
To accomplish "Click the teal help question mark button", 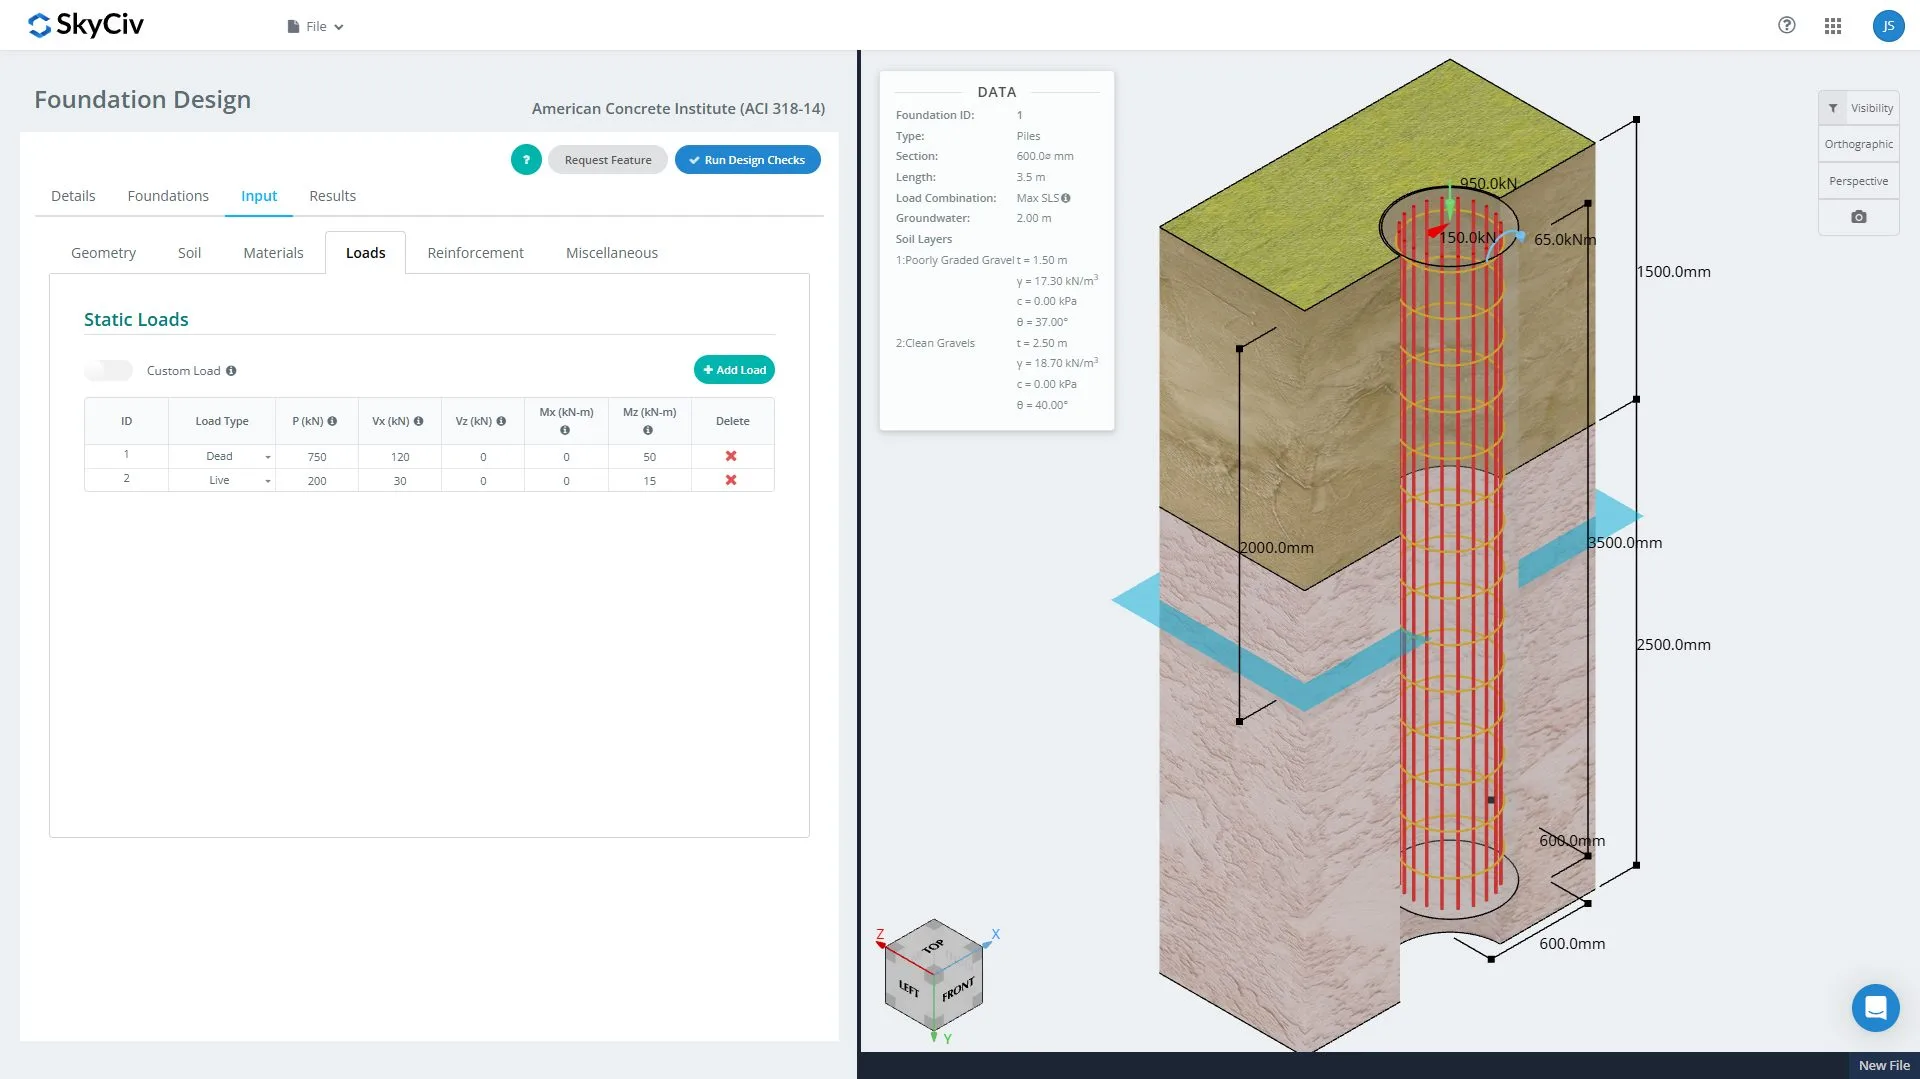I will (526, 160).
